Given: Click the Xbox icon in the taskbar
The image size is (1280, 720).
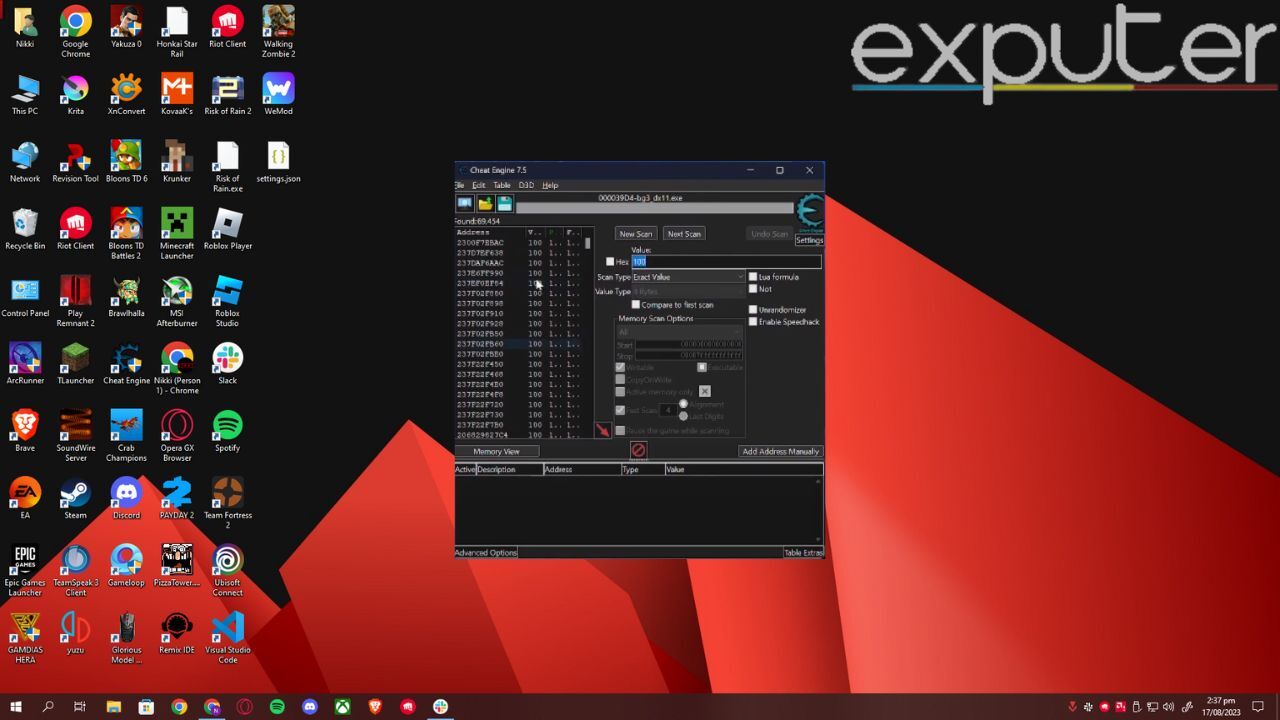Looking at the screenshot, I should [x=342, y=707].
